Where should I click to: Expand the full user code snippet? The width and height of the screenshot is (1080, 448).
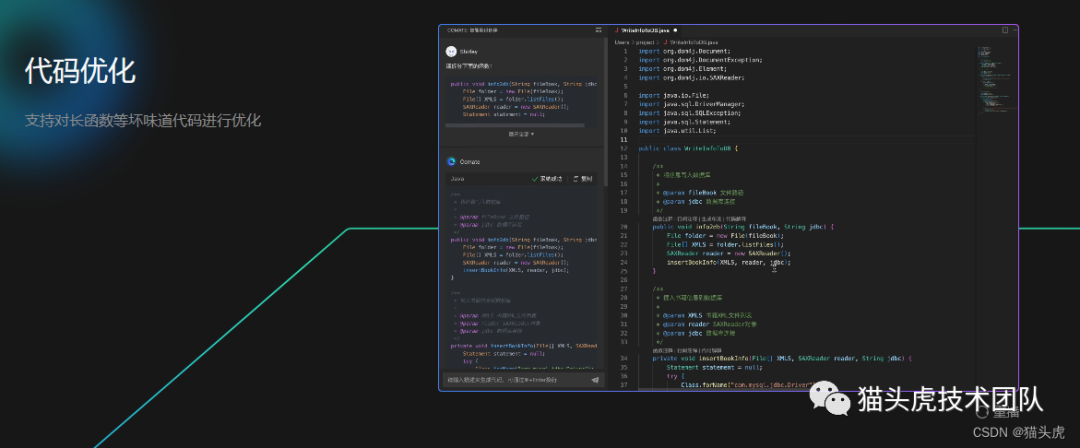click(521, 134)
